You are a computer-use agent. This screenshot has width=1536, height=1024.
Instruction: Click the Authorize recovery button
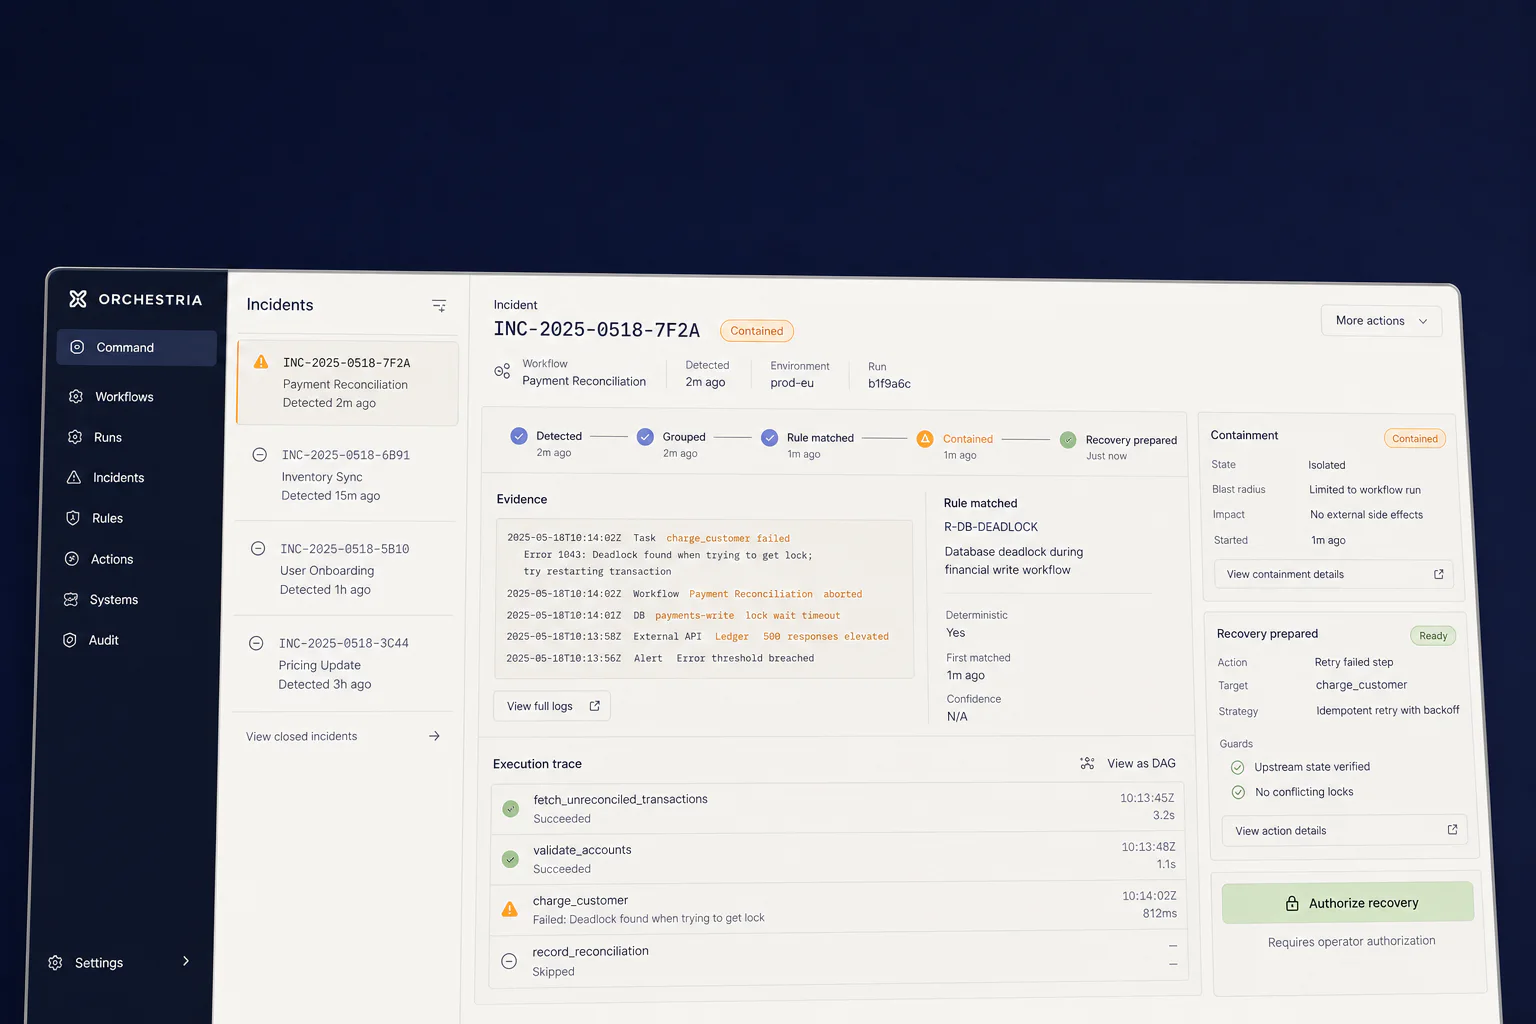point(1348,903)
